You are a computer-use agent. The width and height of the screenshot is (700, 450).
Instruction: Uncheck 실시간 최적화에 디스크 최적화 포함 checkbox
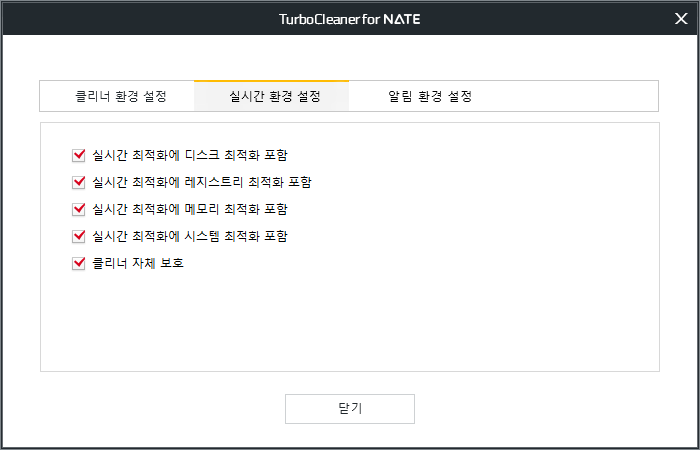pos(79,155)
